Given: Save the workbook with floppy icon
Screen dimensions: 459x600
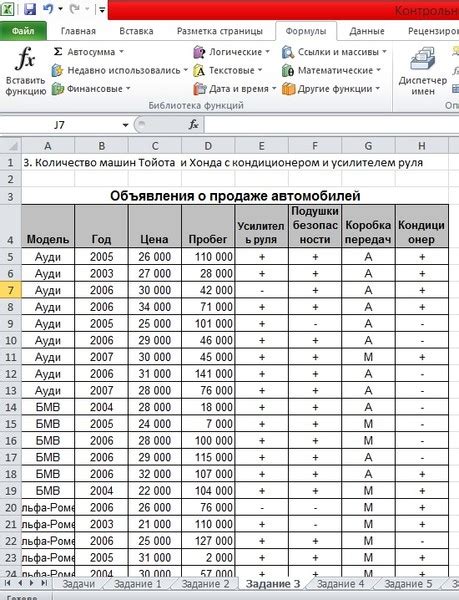Looking at the screenshot, I should [x=29, y=9].
